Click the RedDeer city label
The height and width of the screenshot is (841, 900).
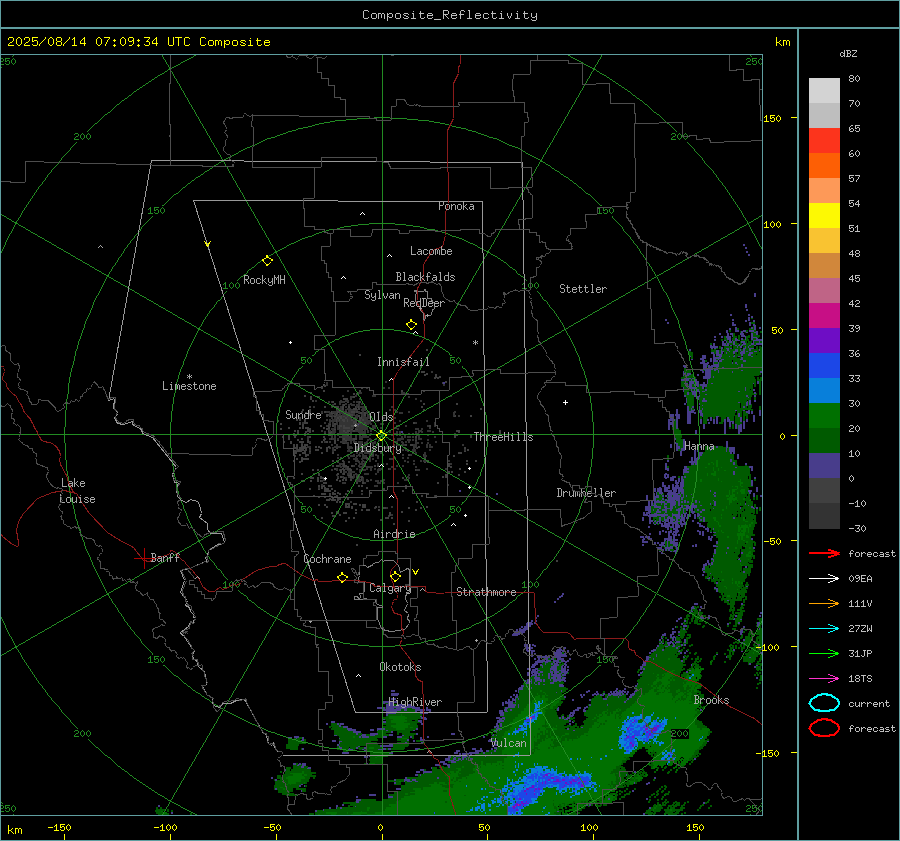click(424, 303)
